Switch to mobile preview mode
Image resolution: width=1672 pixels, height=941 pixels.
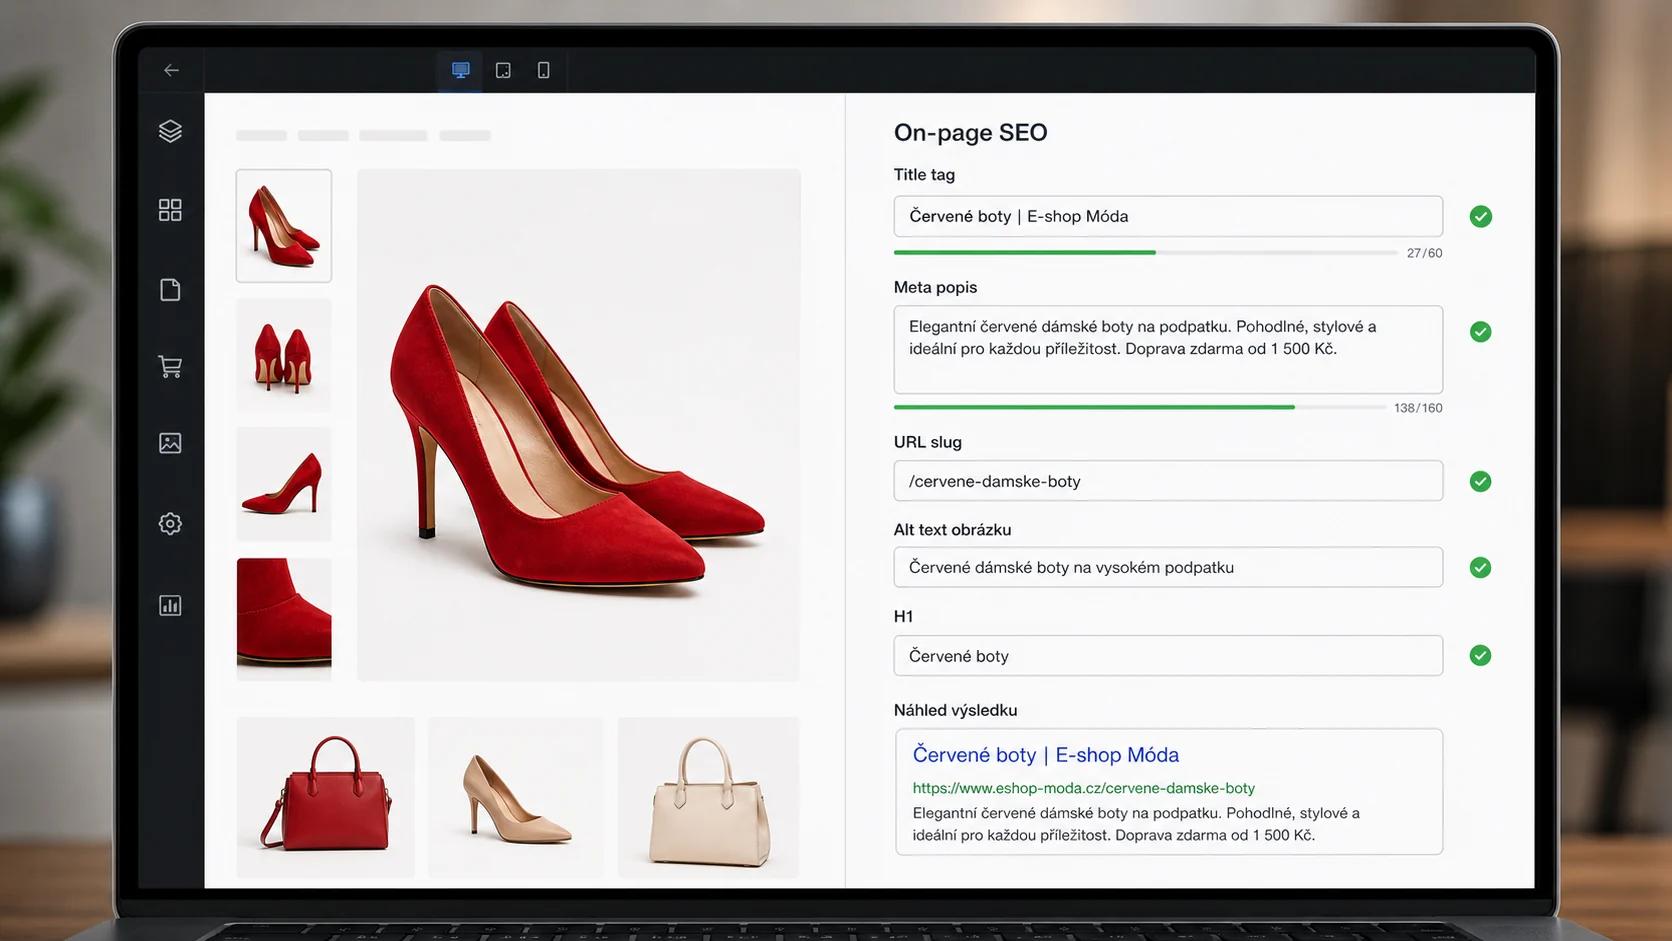click(x=543, y=70)
